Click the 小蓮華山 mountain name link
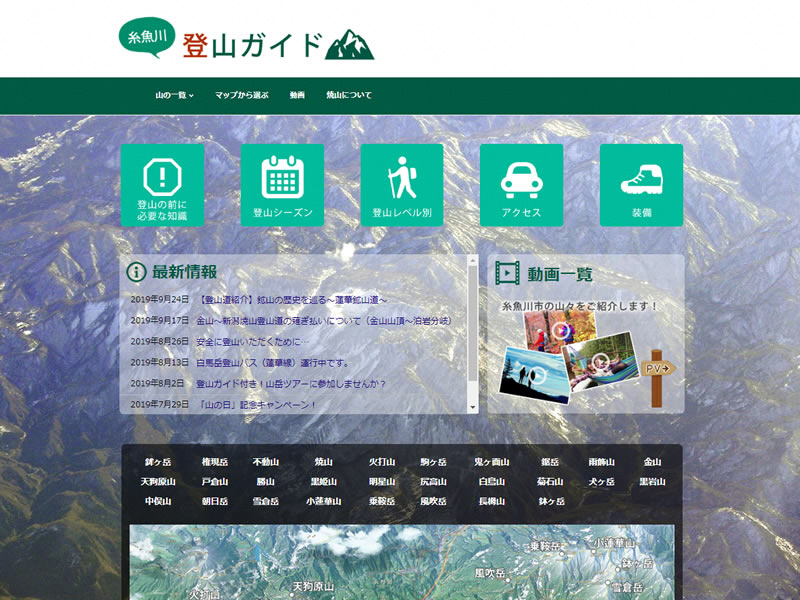Viewport: 800px width, 600px height. point(324,501)
